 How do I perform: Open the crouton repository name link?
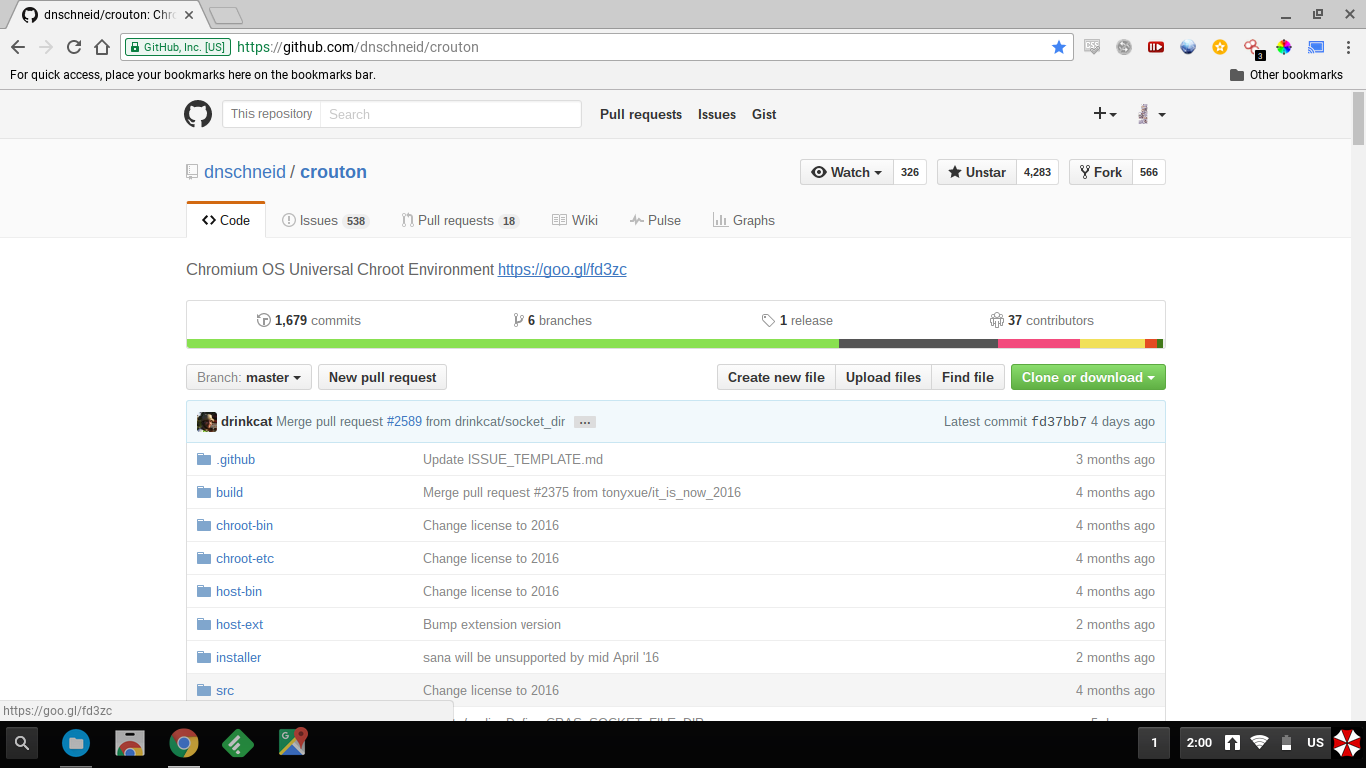(x=334, y=172)
